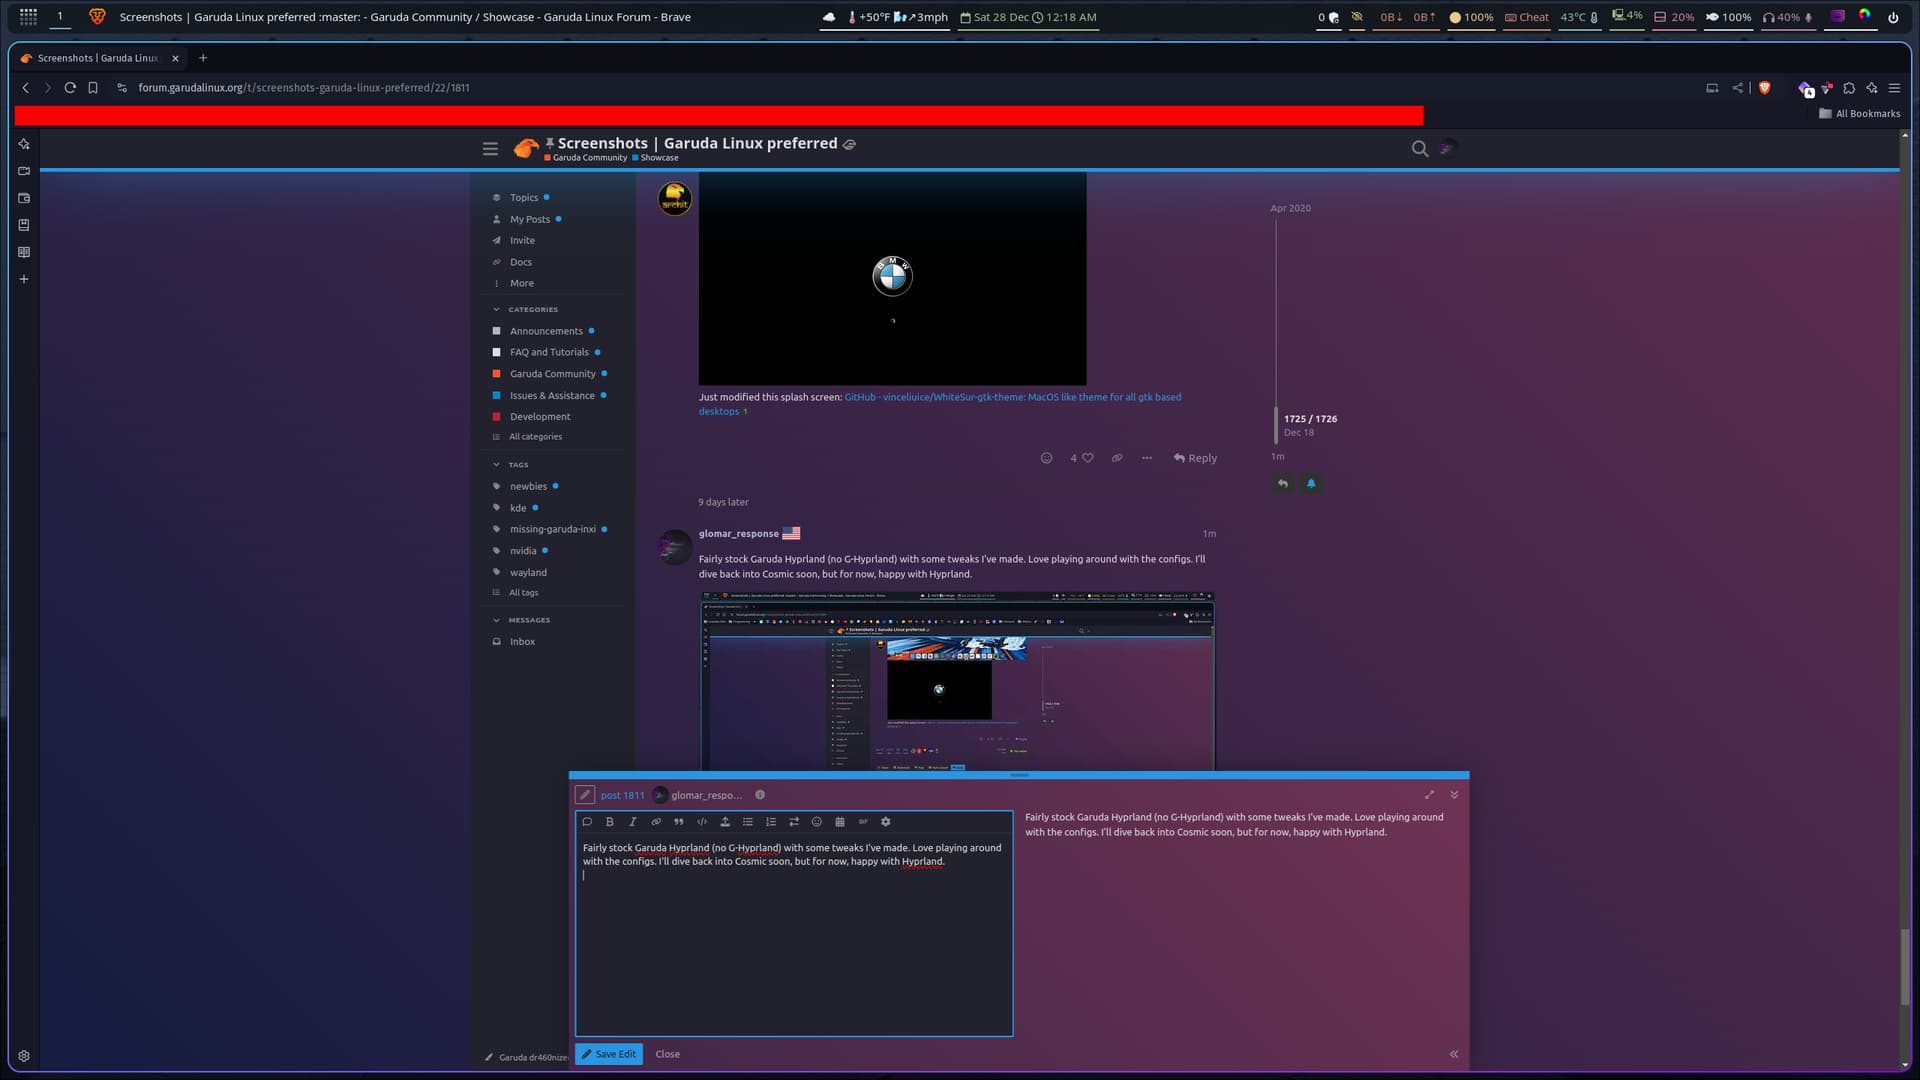Image resolution: width=1920 pixels, height=1080 pixels.
Task: Apply italic formatting in the editor toolbar
Action: [632, 822]
